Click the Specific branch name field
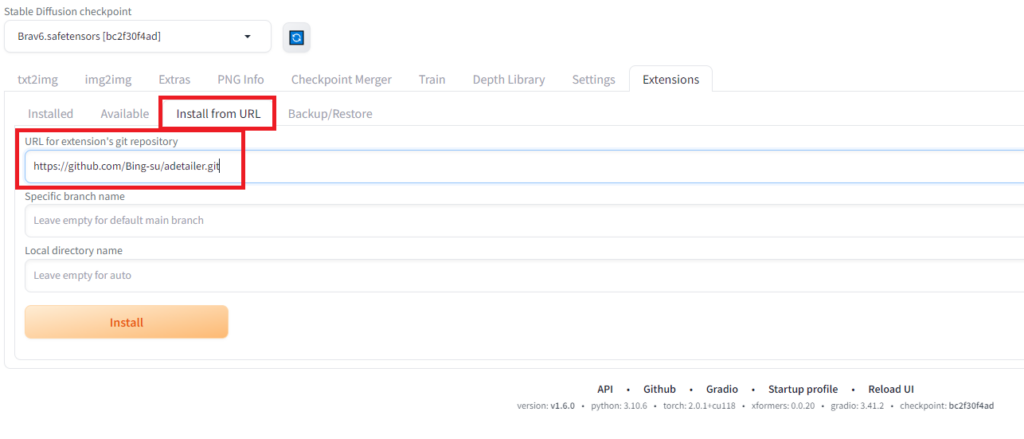 (x=524, y=220)
